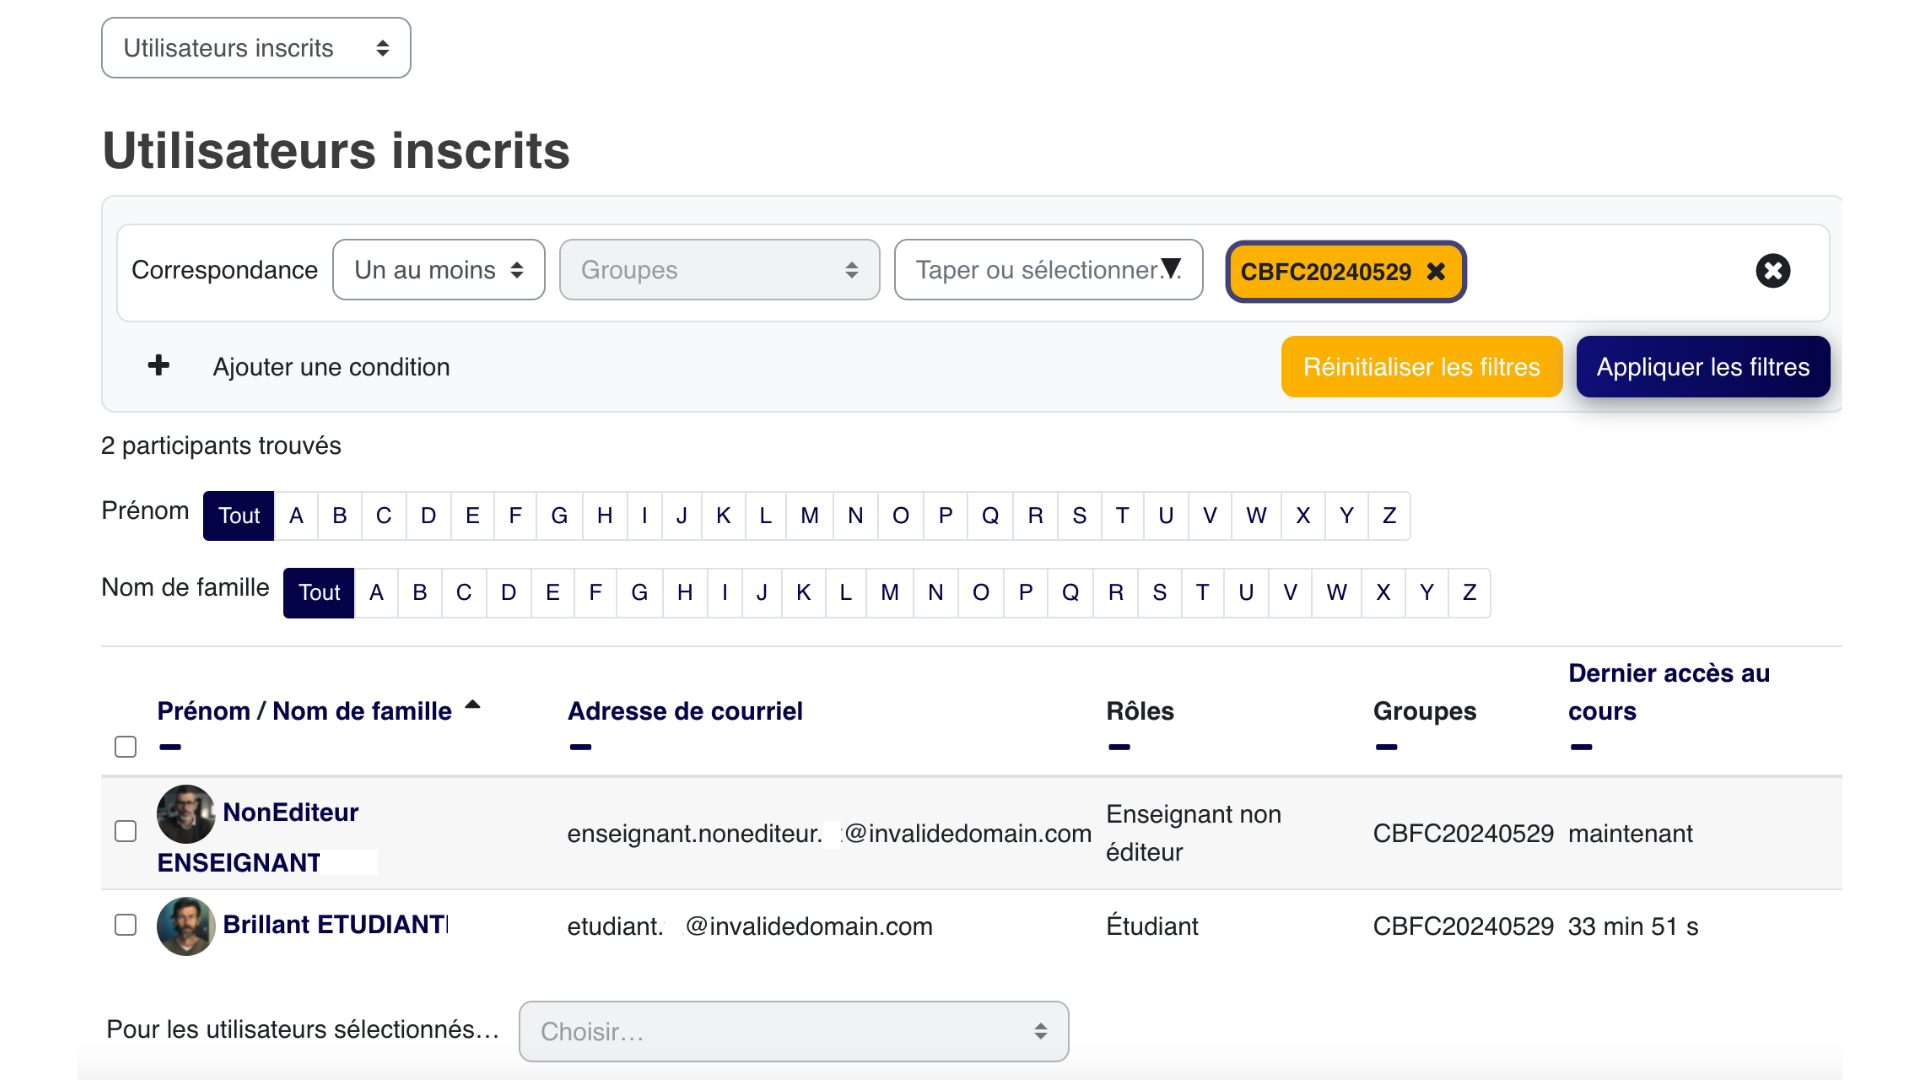The height and width of the screenshot is (1080, 1920).
Task: Remove the CBFC20240529 filter tag
Action: tap(1436, 272)
